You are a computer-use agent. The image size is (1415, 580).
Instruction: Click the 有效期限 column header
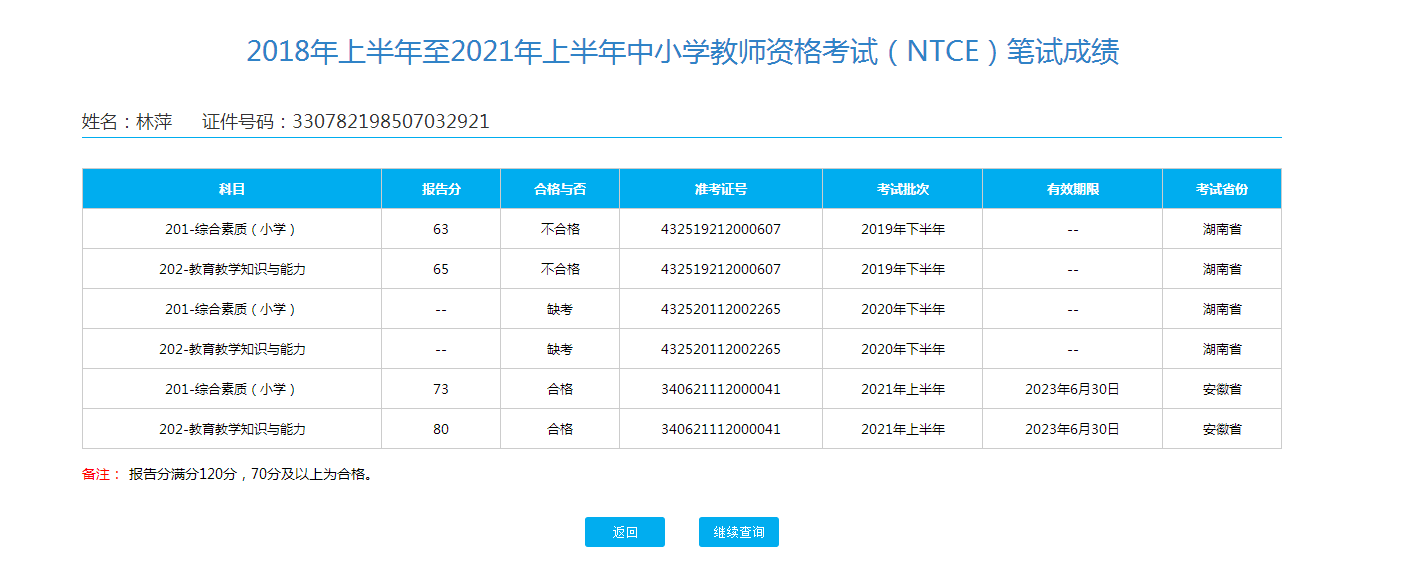click(x=1073, y=189)
